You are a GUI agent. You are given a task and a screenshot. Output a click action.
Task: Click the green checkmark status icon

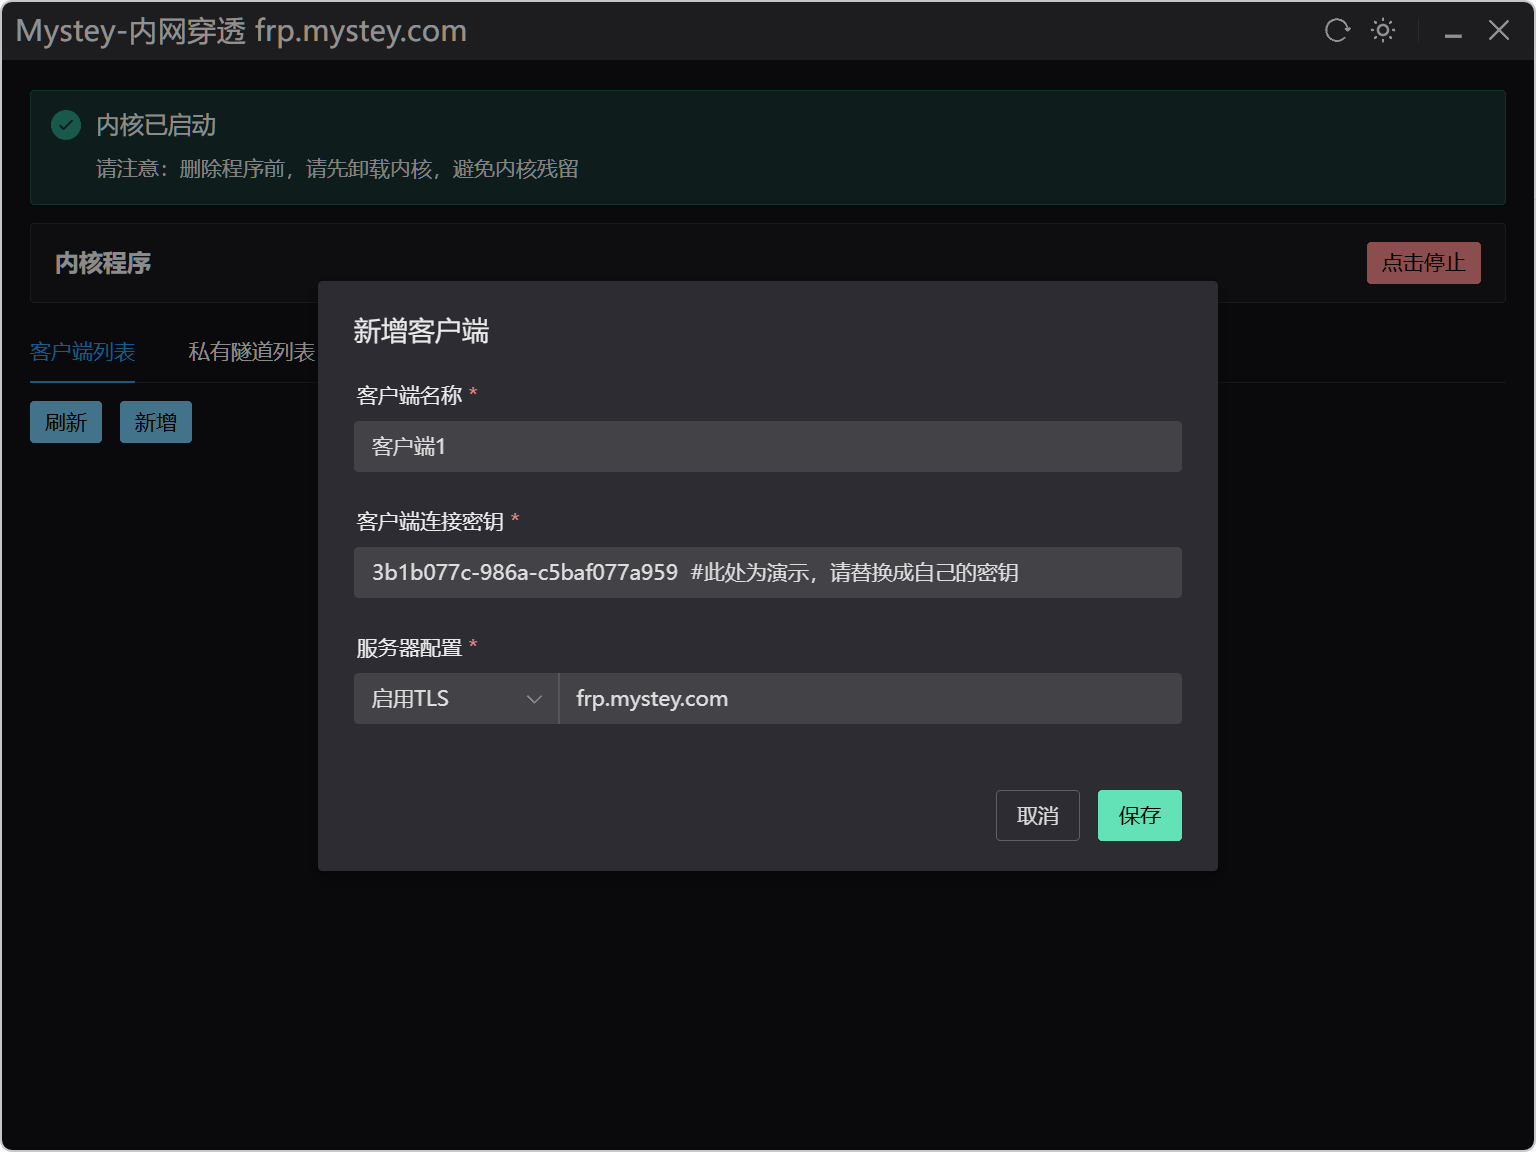click(x=66, y=125)
